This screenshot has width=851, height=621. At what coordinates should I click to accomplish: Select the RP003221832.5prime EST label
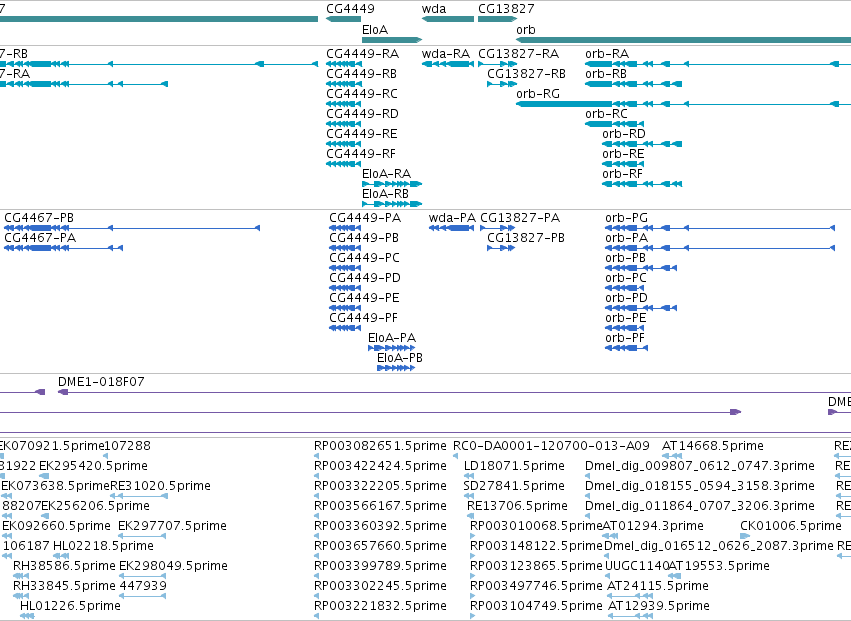point(380,606)
